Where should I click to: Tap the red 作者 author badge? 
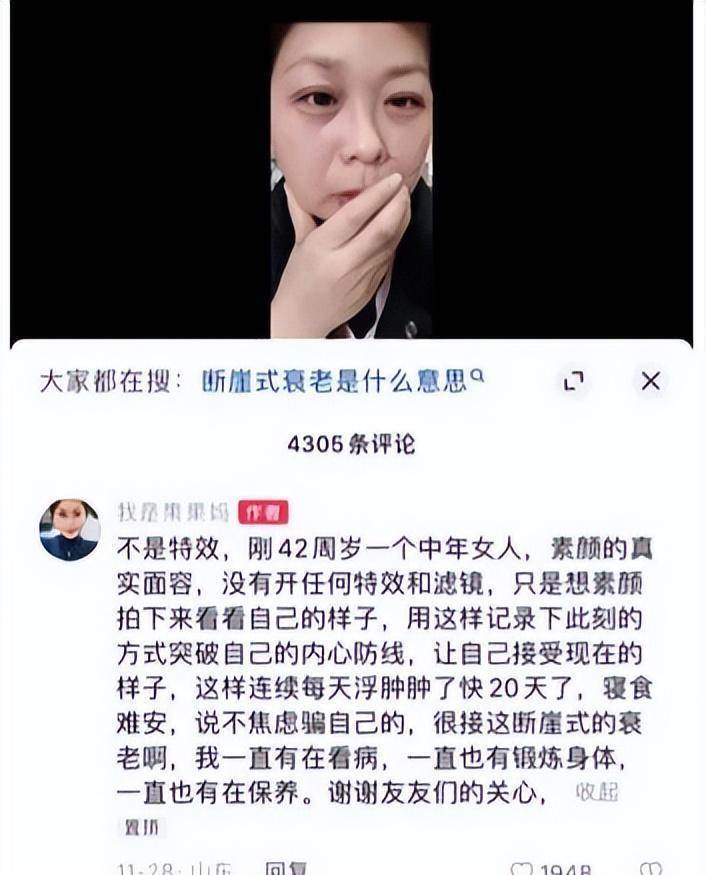point(263,512)
